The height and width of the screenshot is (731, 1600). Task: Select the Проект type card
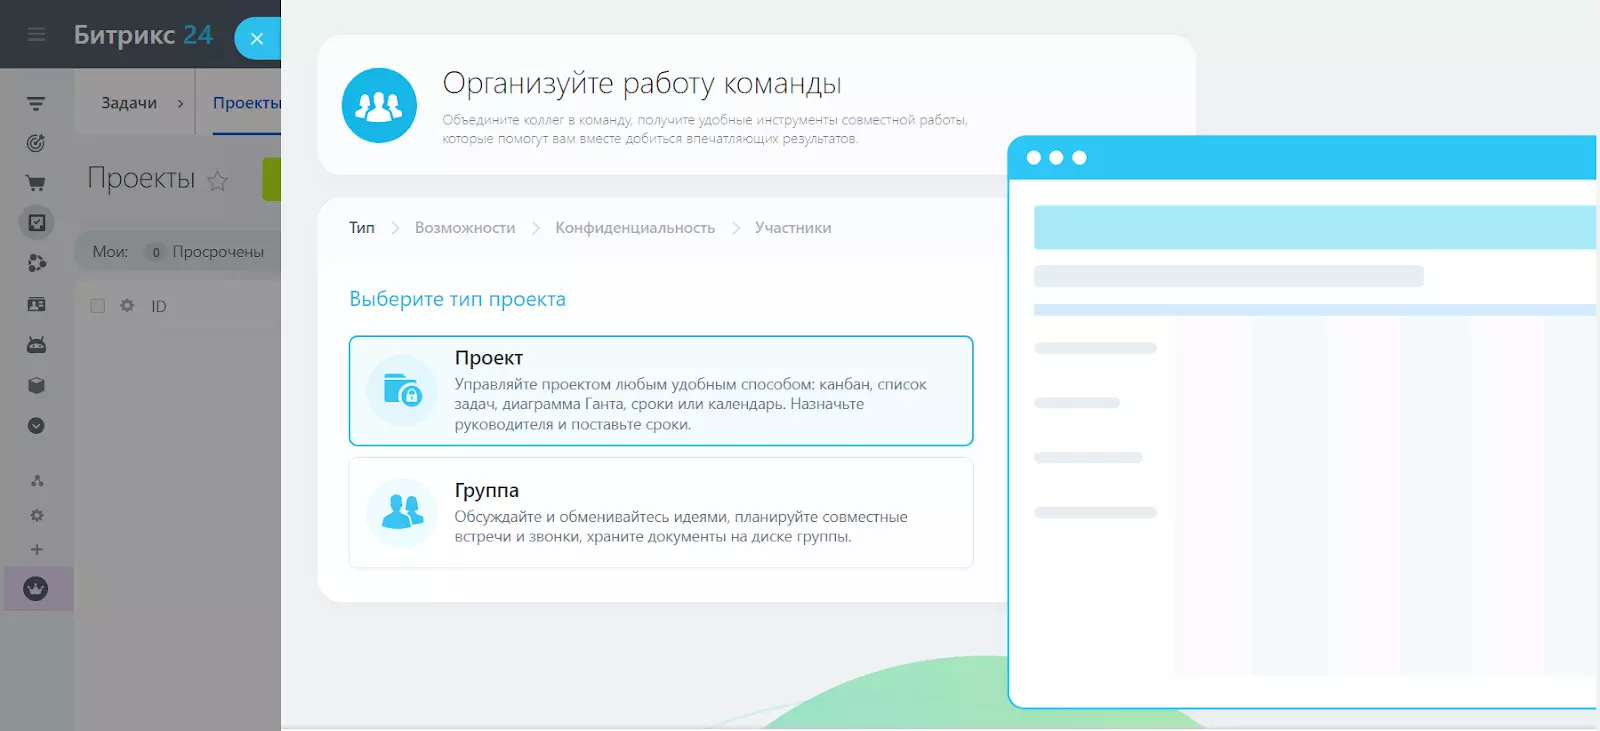click(661, 391)
